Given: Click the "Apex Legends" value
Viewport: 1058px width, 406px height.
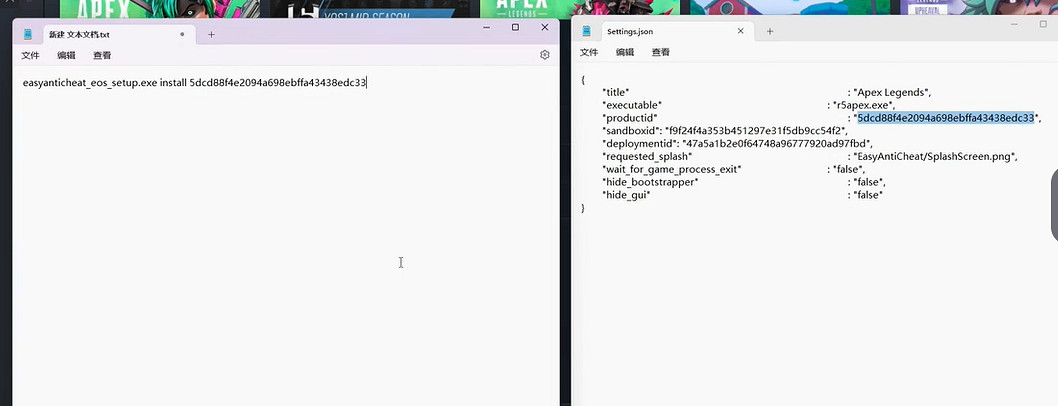Looking at the screenshot, I should coord(892,92).
